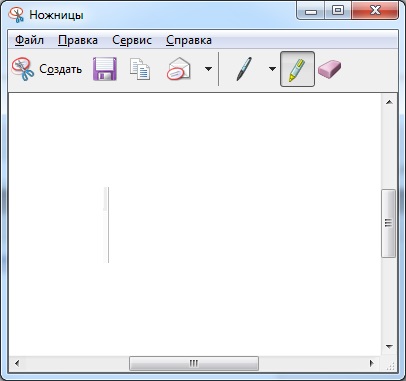Close the Ножницы window
The image size is (406, 381).
(x=375, y=11)
